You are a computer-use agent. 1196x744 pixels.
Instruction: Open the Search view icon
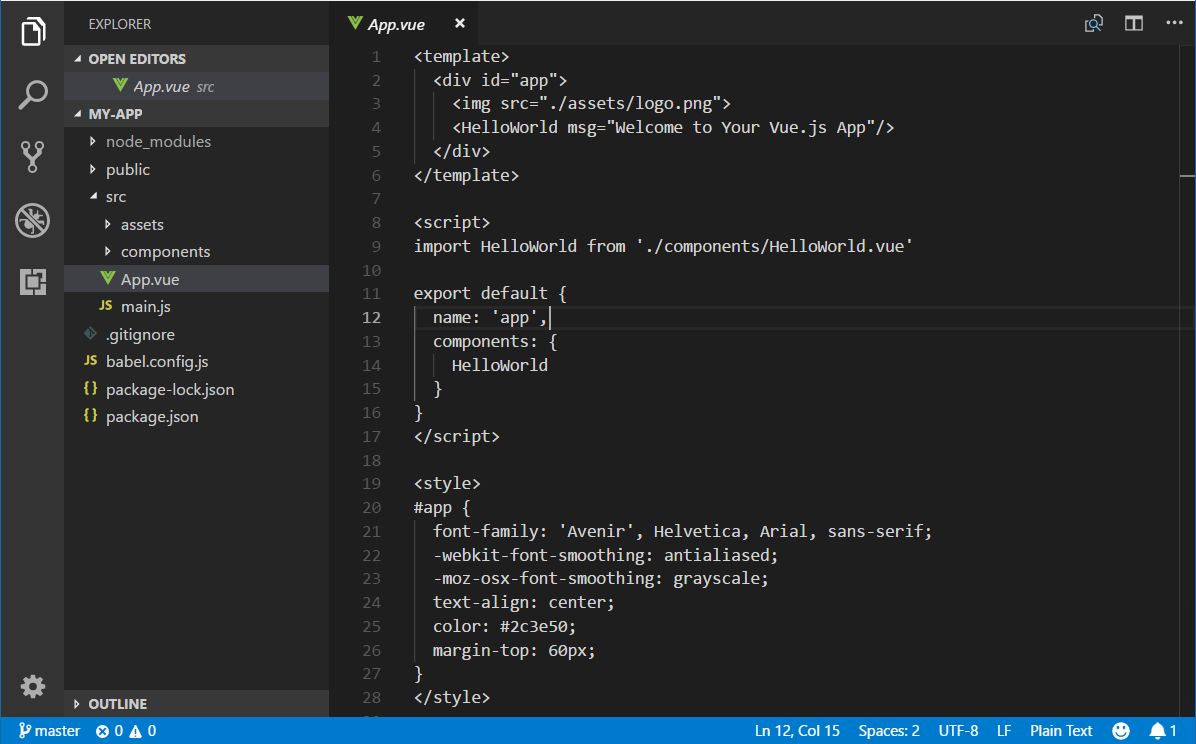click(x=32, y=95)
